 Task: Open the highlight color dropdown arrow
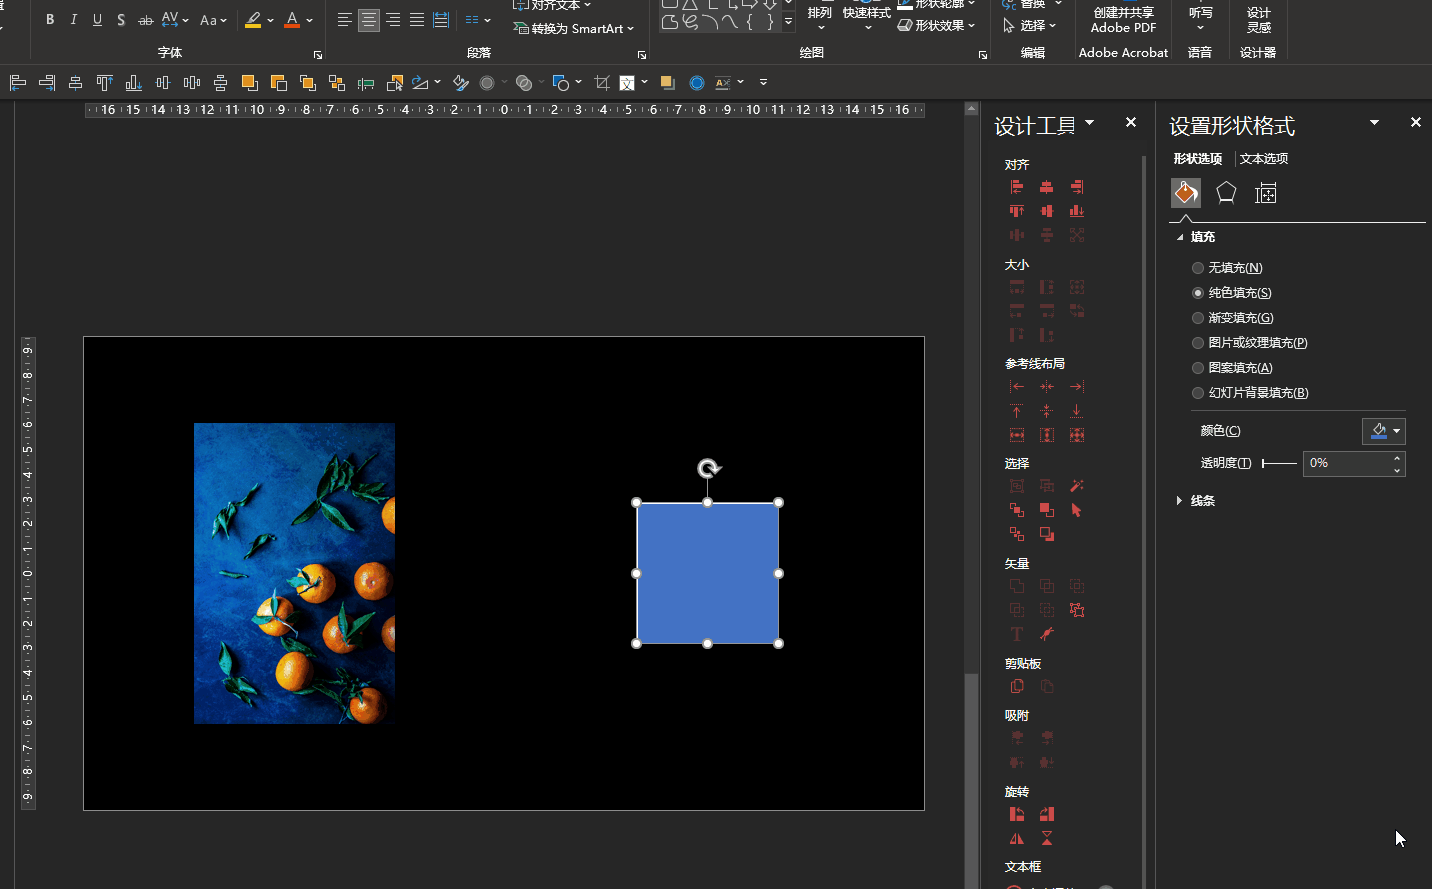(x=270, y=20)
